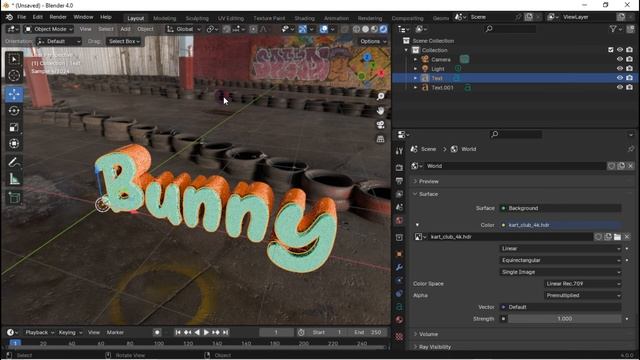Image resolution: width=640 pixels, height=360 pixels.
Task: Open the World properties tab
Action: pos(399,220)
